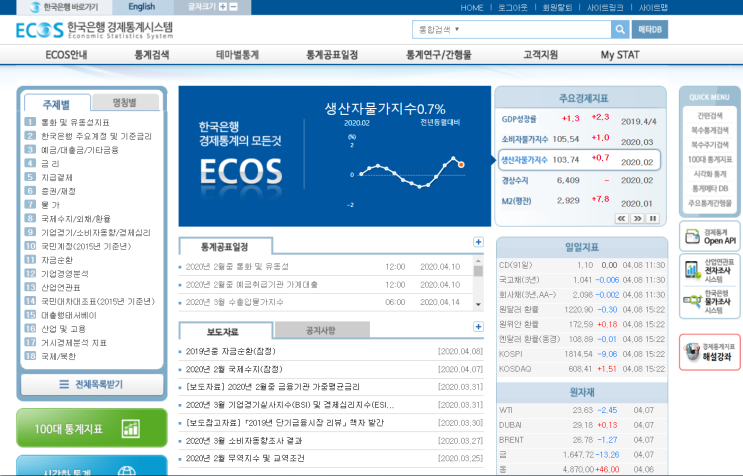Open My STAT menu
Image resolution: width=743 pixels, height=476 pixels.
620,55
